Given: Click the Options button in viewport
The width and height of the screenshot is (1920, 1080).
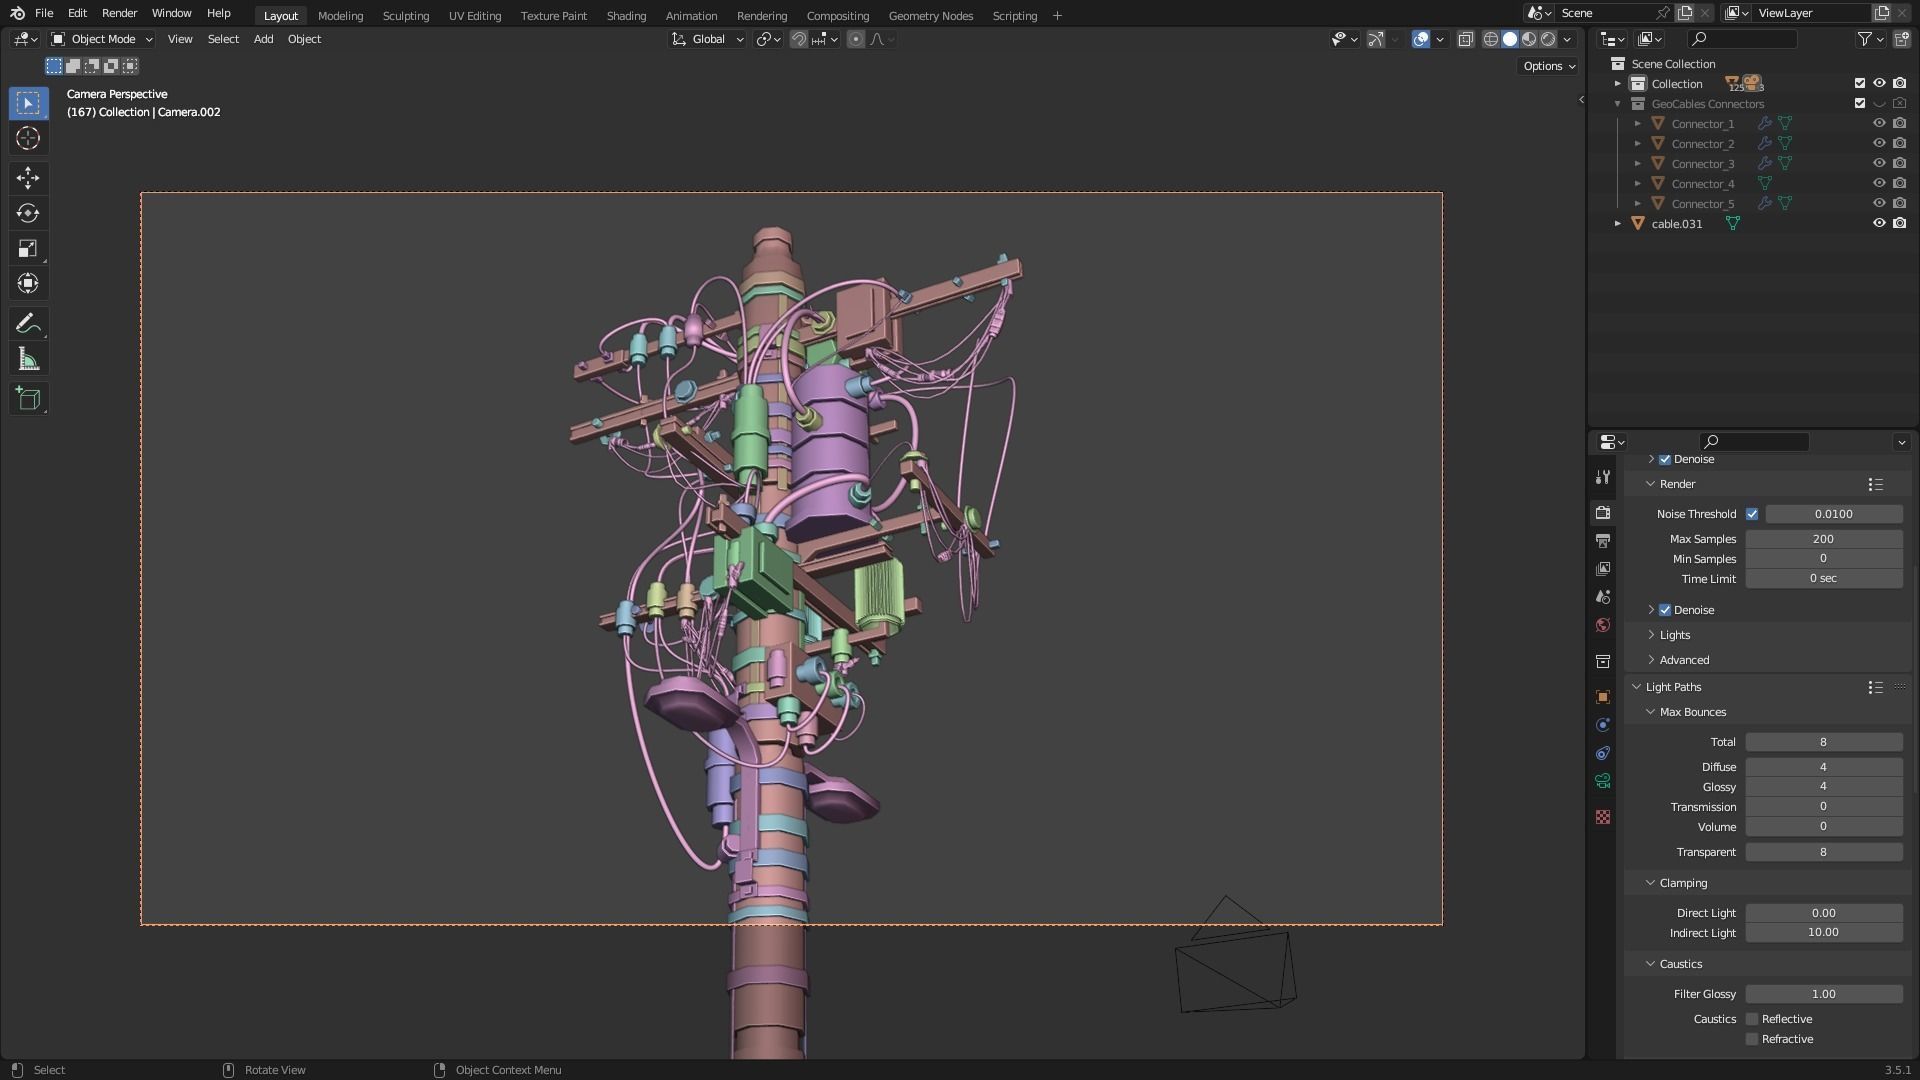Looking at the screenshot, I should (1548, 66).
